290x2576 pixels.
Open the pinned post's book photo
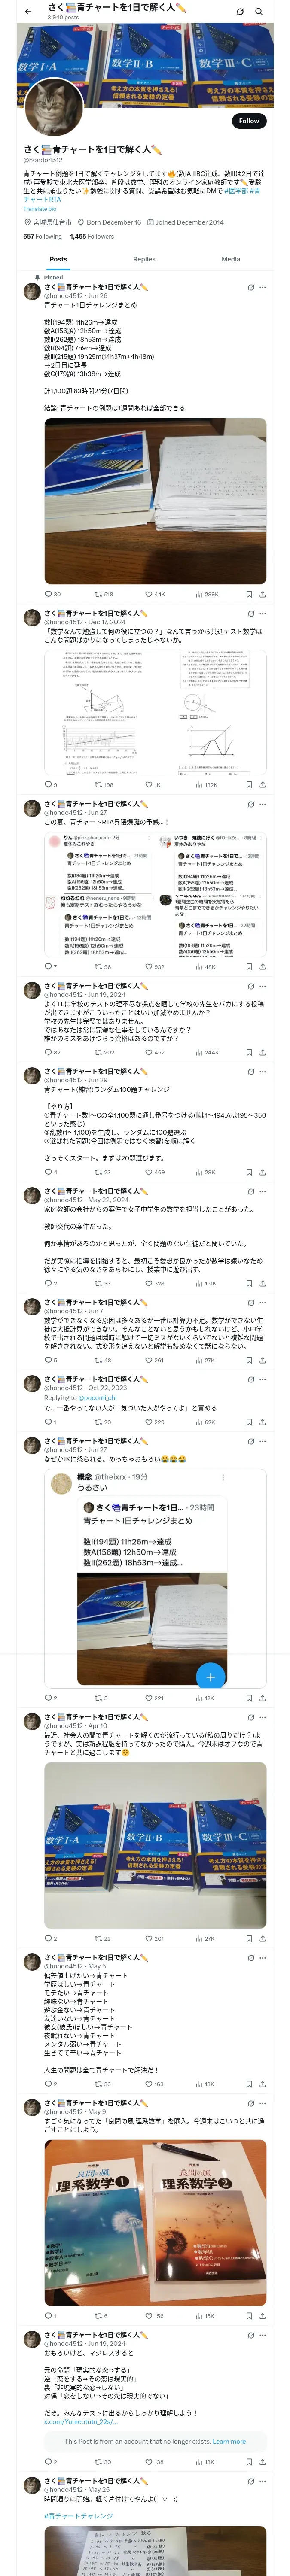155,500
